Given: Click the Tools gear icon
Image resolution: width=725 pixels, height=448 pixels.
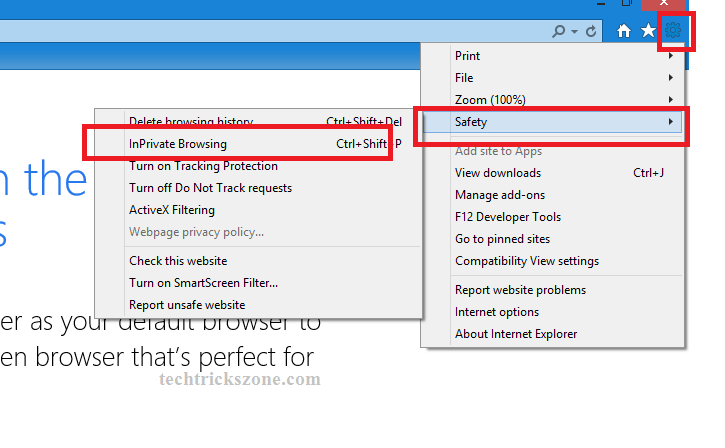Looking at the screenshot, I should coord(673,31).
